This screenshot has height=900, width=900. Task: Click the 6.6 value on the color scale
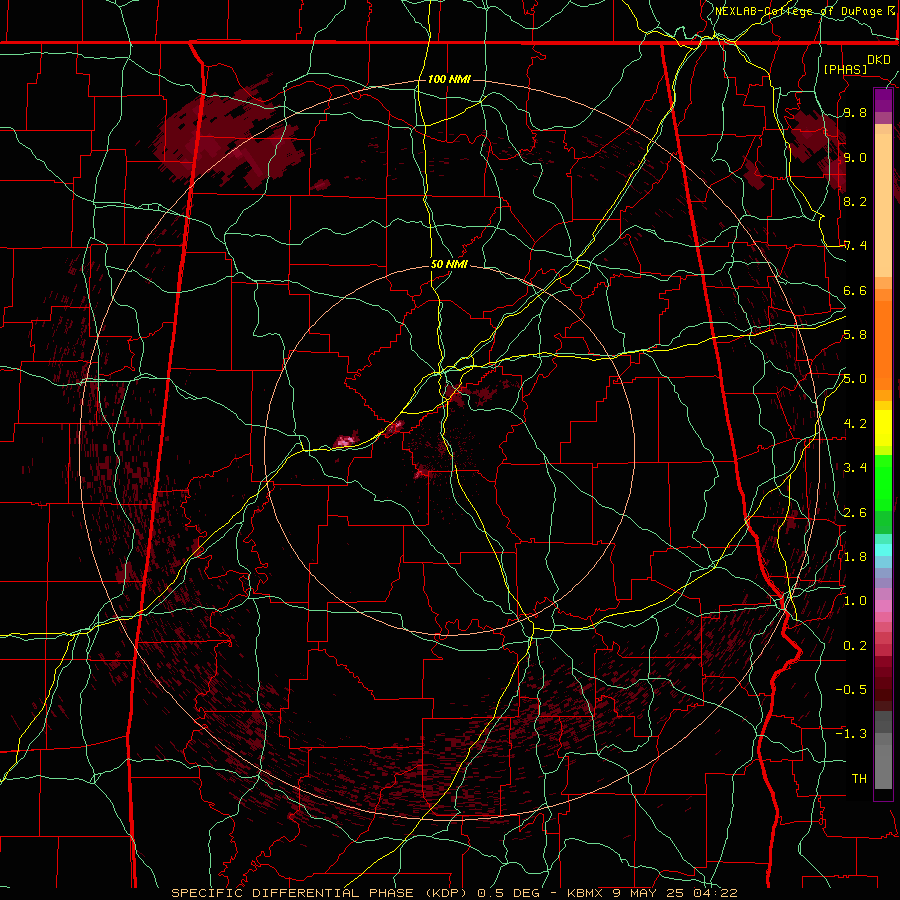click(x=855, y=290)
